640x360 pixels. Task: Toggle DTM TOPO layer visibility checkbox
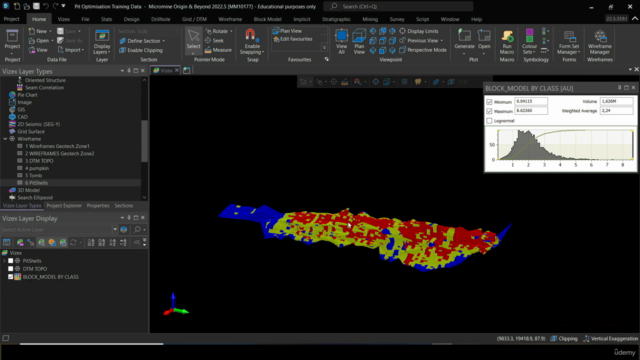[x=11, y=269]
